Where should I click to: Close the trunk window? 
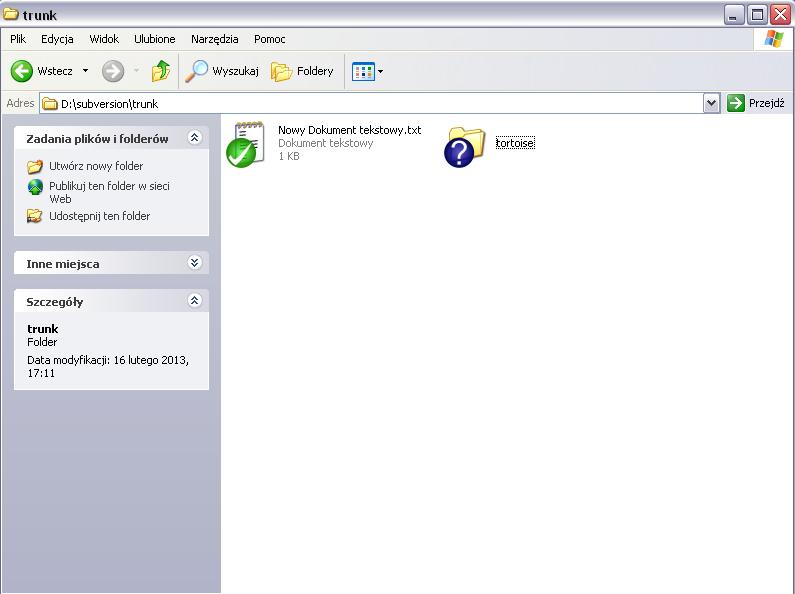[780, 15]
